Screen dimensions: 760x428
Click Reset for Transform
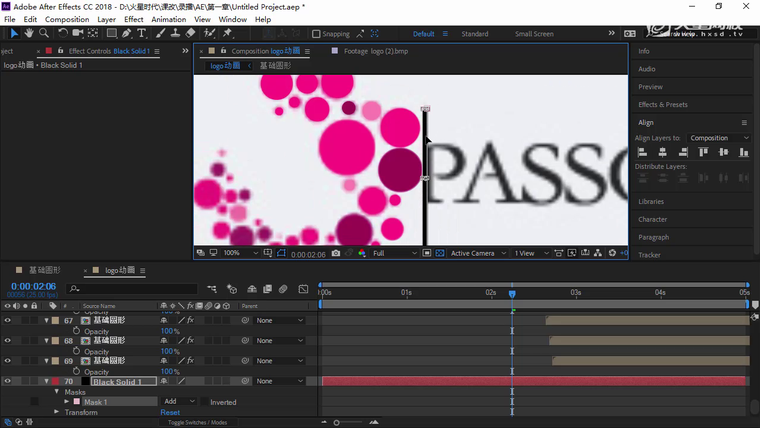(x=170, y=412)
